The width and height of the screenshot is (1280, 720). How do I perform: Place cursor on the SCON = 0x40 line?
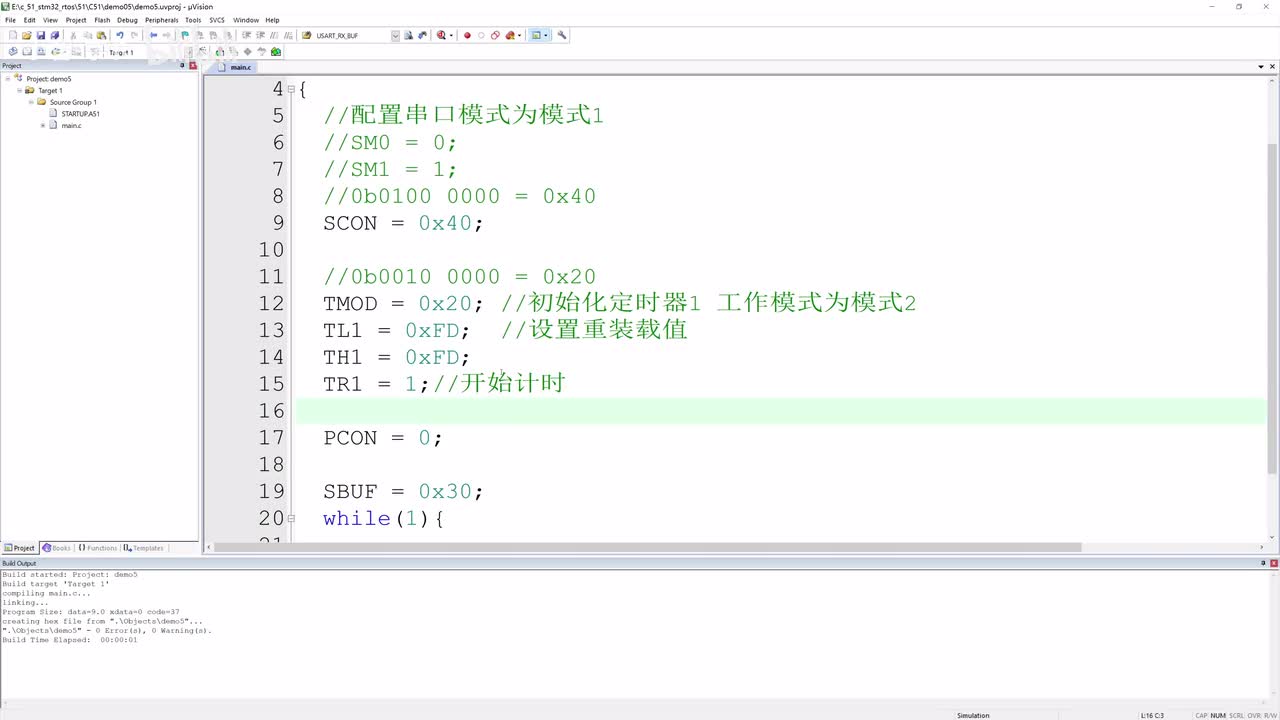(x=403, y=223)
